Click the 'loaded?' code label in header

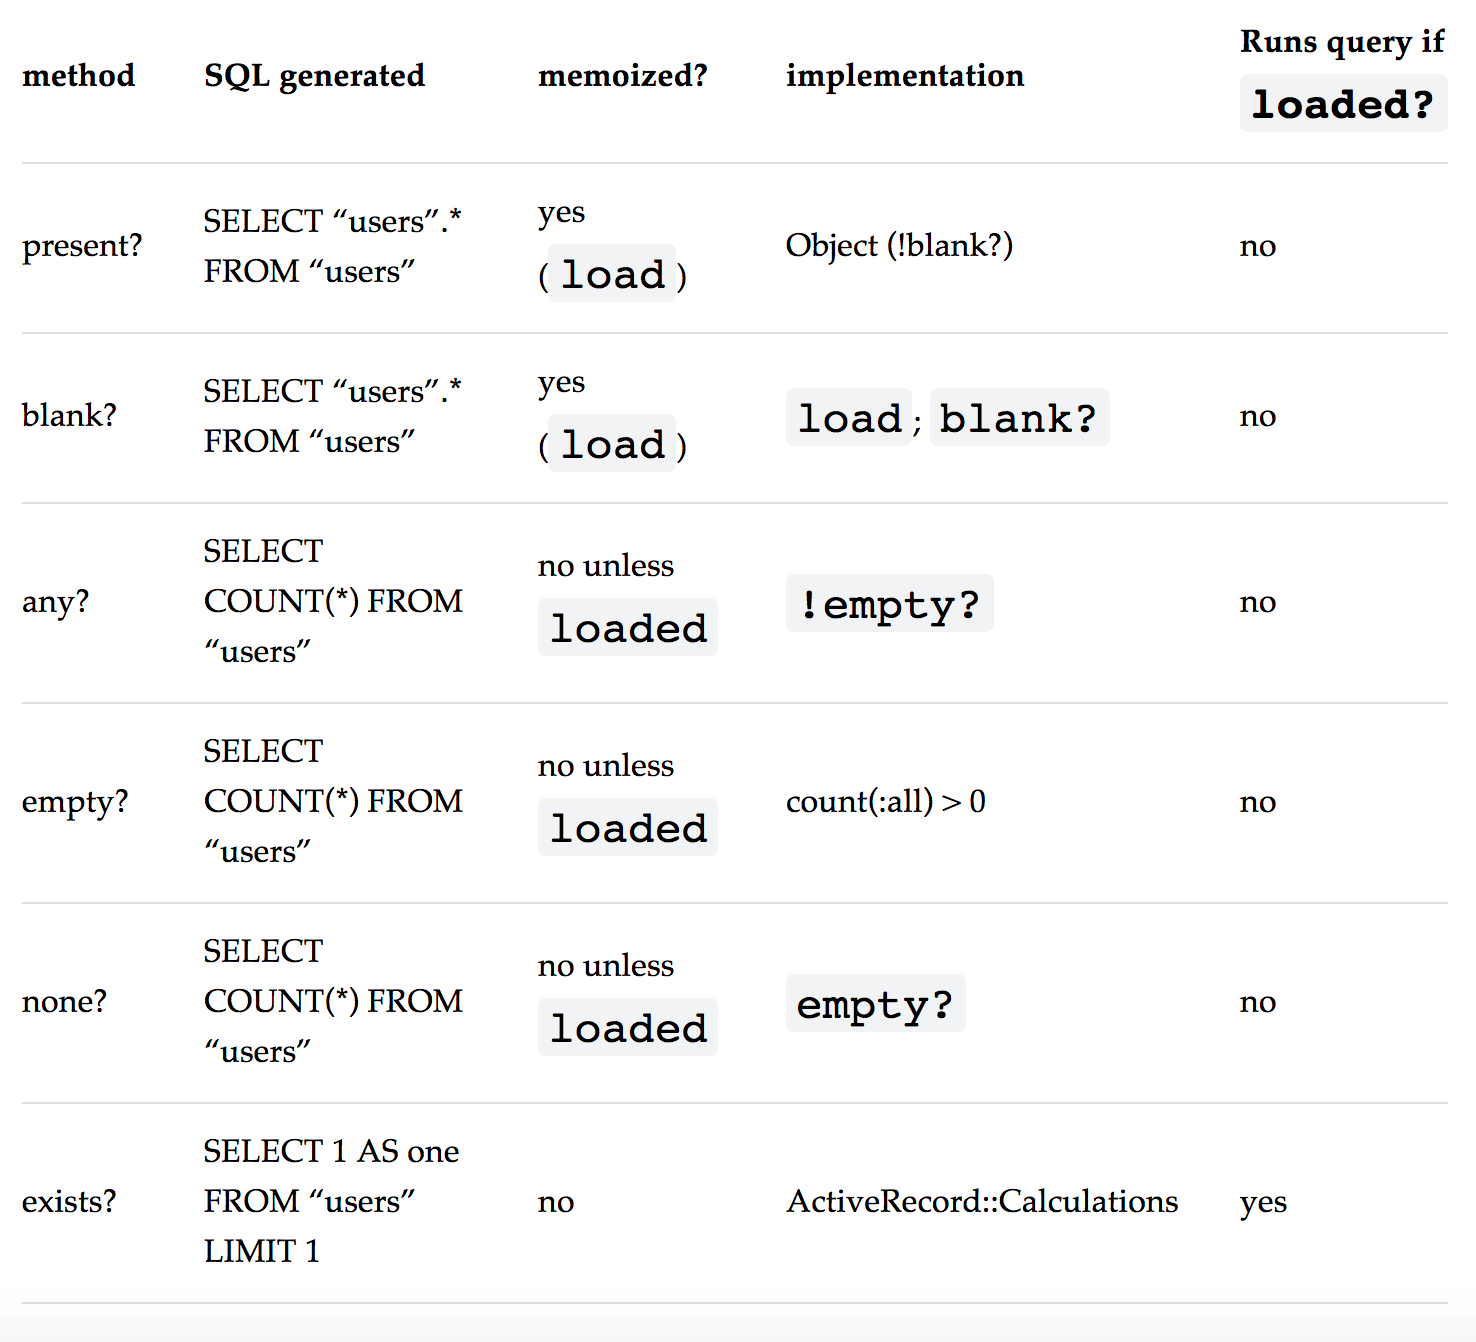(x=1343, y=104)
